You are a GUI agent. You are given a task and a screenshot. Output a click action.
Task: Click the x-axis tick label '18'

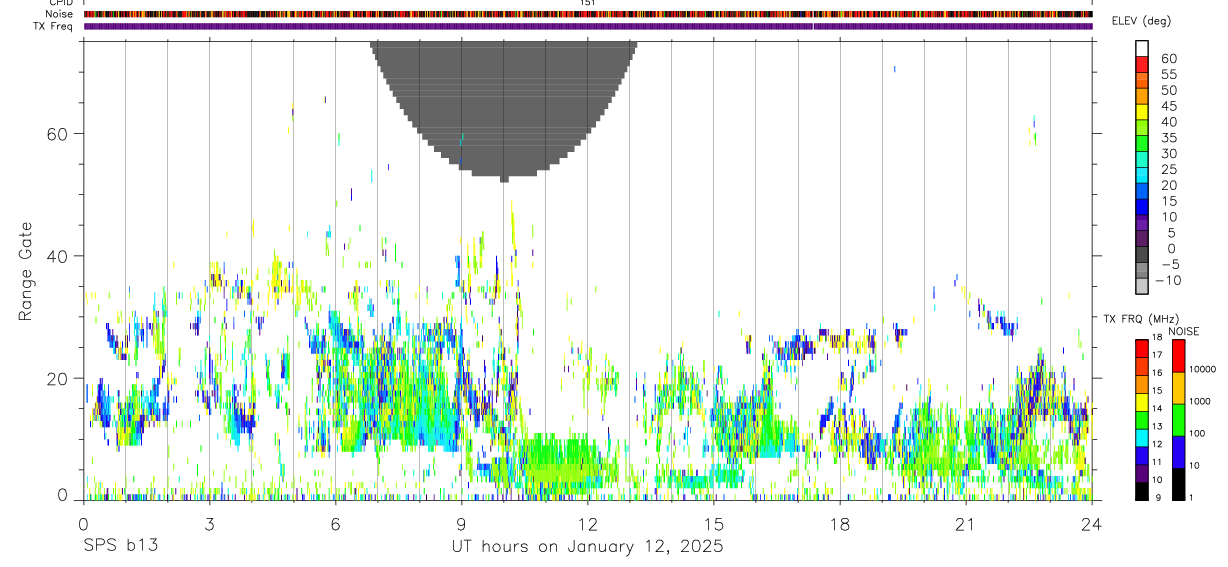[x=839, y=524]
